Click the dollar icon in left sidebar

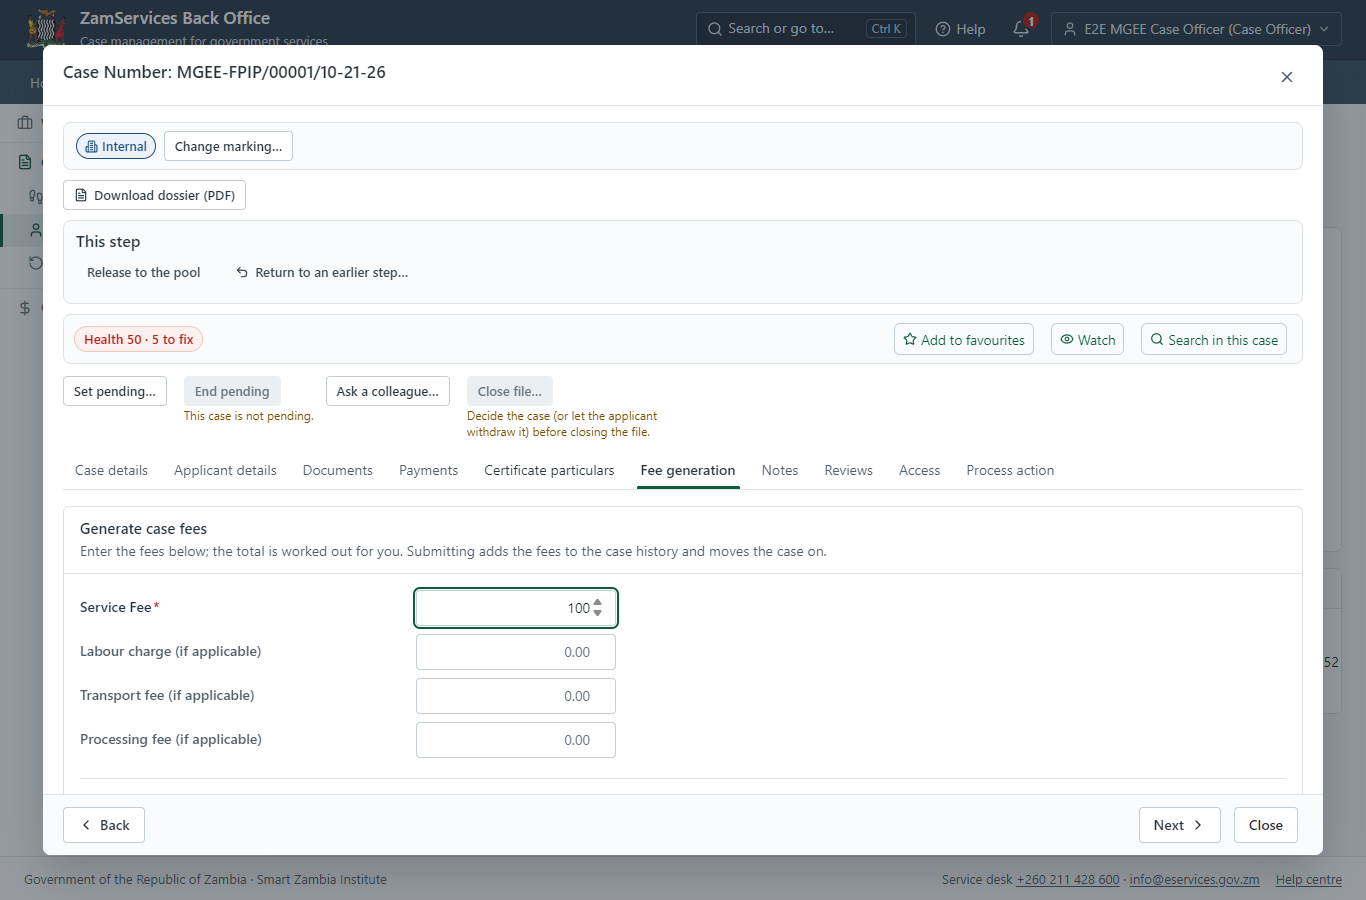[25, 308]
